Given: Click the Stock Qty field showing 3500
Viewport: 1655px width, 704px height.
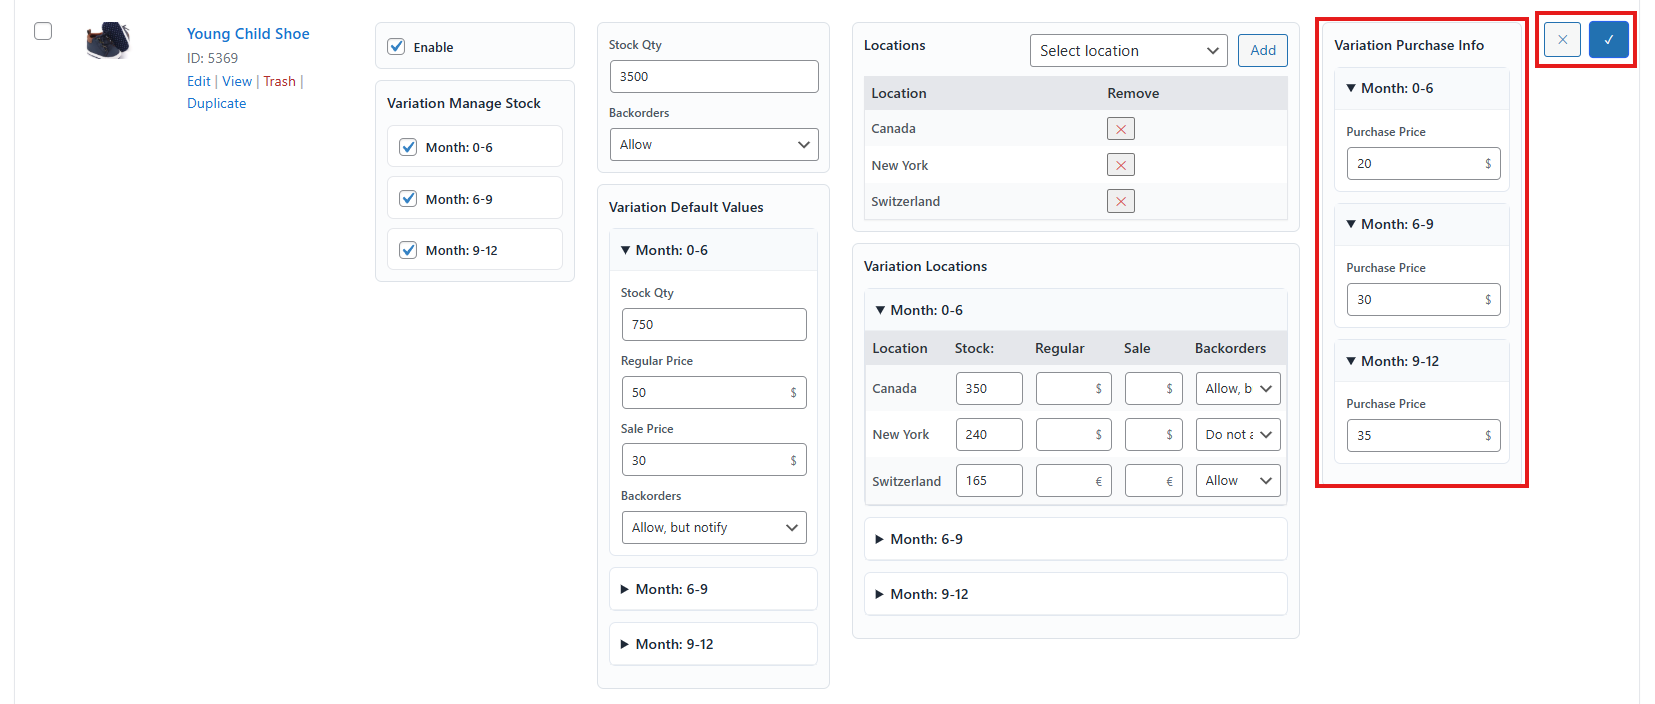Looking at the screenshot, I should pyautogui.click(x=713, y=77).
